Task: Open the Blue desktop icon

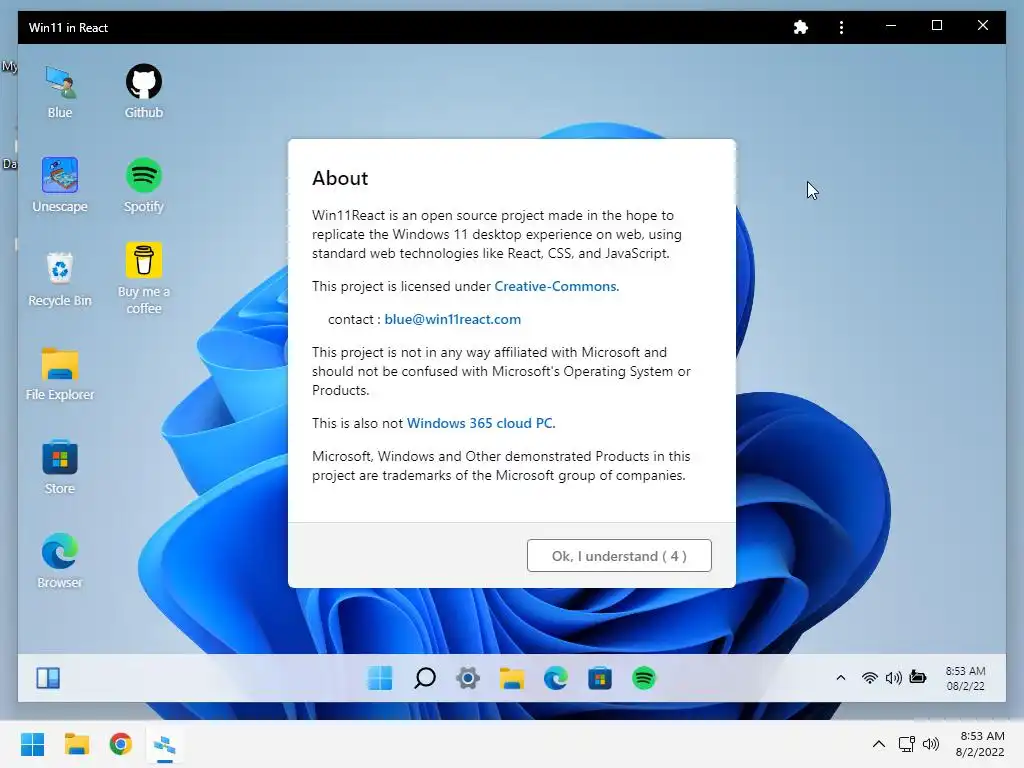Action: click(x=60, y=91)
